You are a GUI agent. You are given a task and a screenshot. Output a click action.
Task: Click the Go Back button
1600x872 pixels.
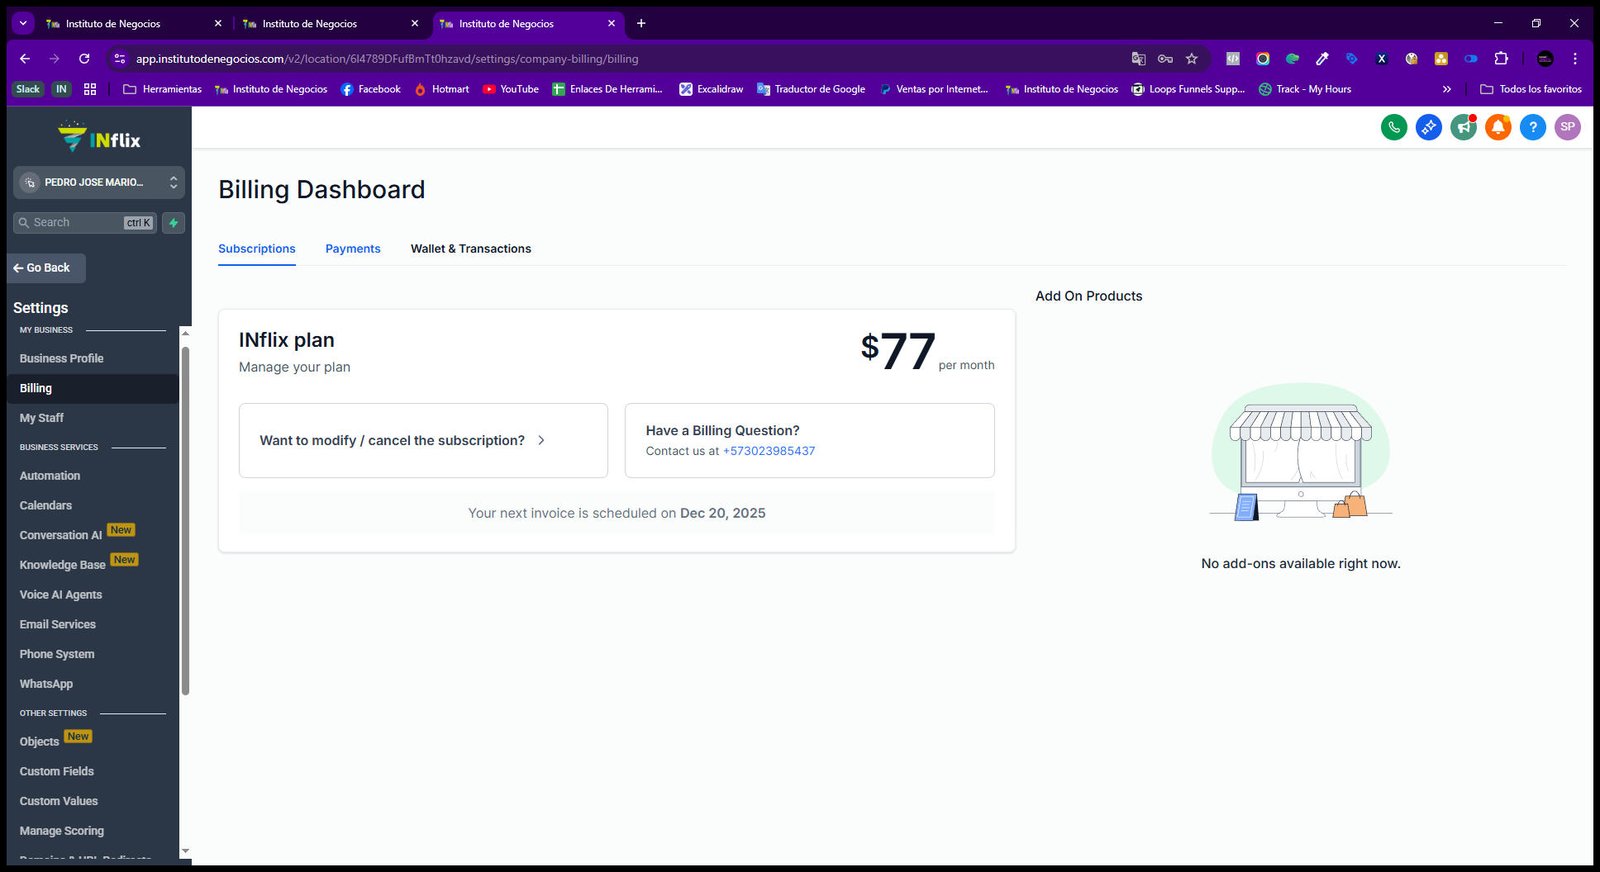46,268
